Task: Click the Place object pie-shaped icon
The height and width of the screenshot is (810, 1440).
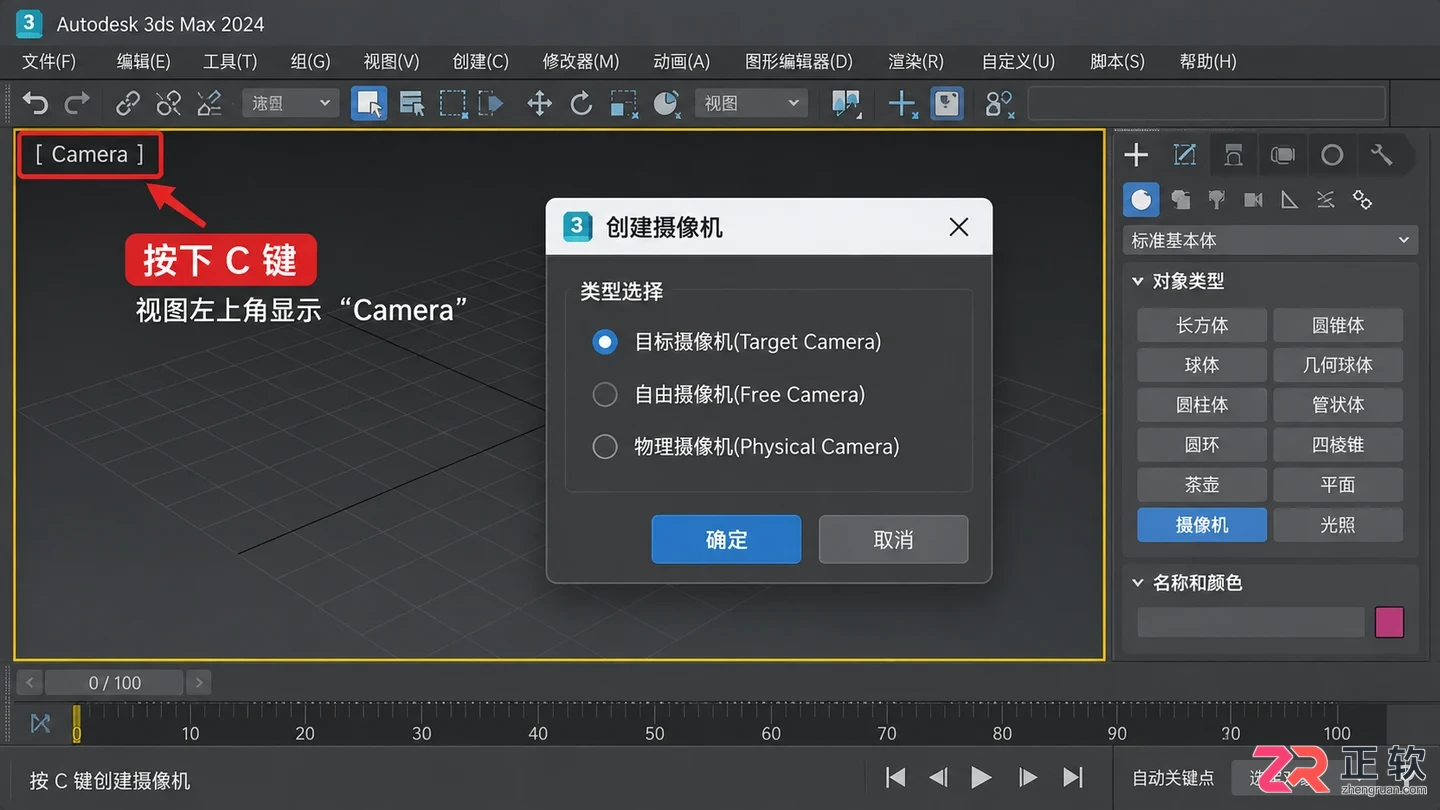Action: coord(666,103)
